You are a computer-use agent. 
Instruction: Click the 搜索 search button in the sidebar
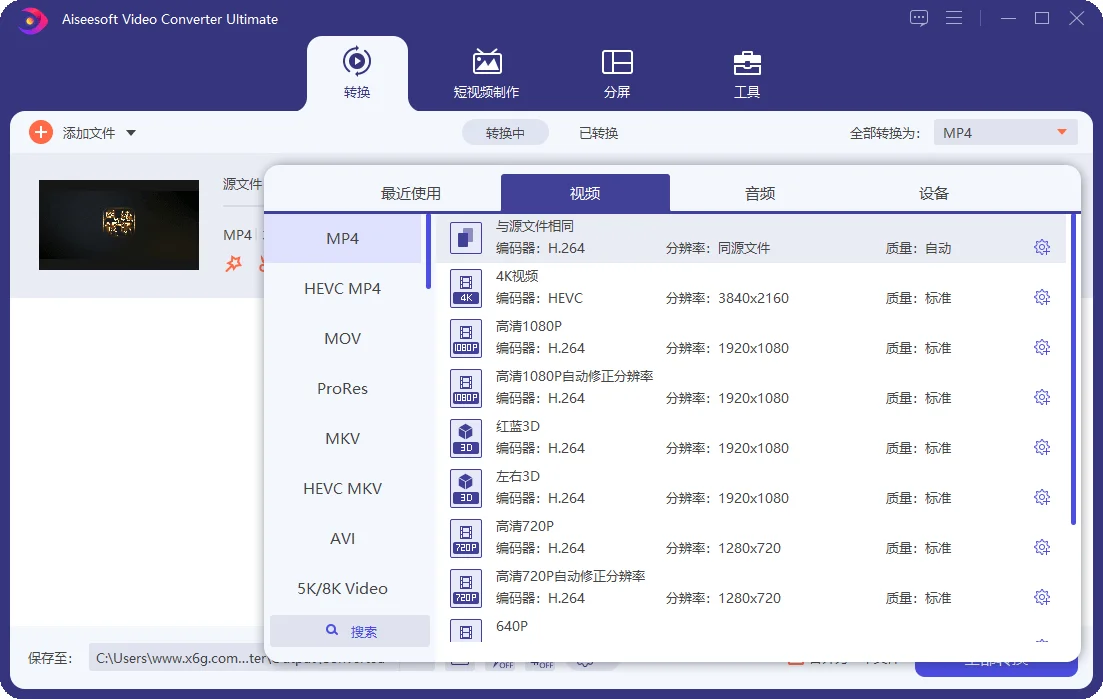[x=349, y=631]
